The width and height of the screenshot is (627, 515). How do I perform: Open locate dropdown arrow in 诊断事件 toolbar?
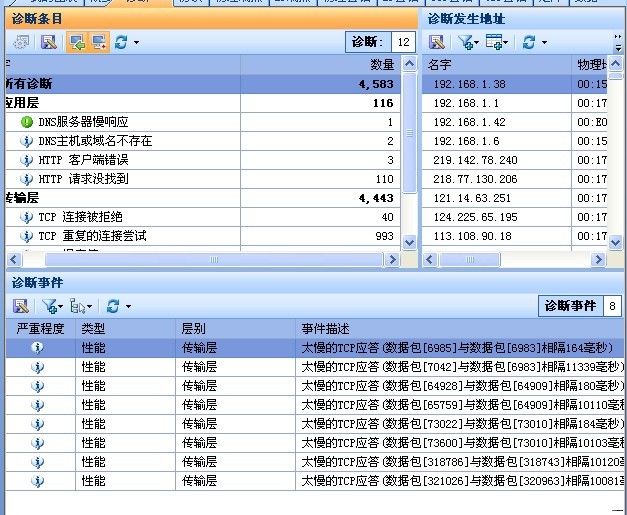pyautogui.click(x=90, y=307)
